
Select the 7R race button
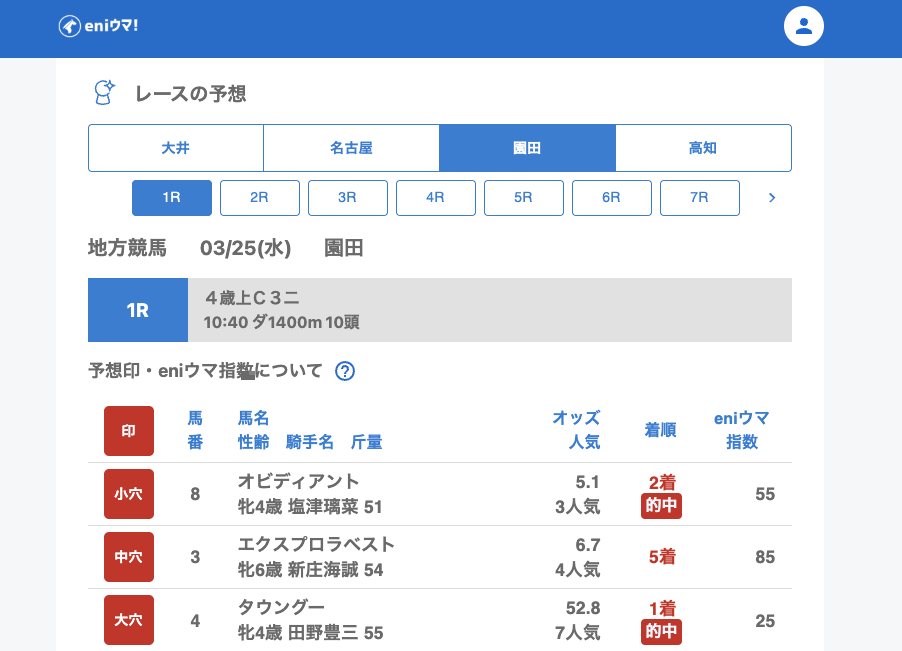click(x=699, y=198)
